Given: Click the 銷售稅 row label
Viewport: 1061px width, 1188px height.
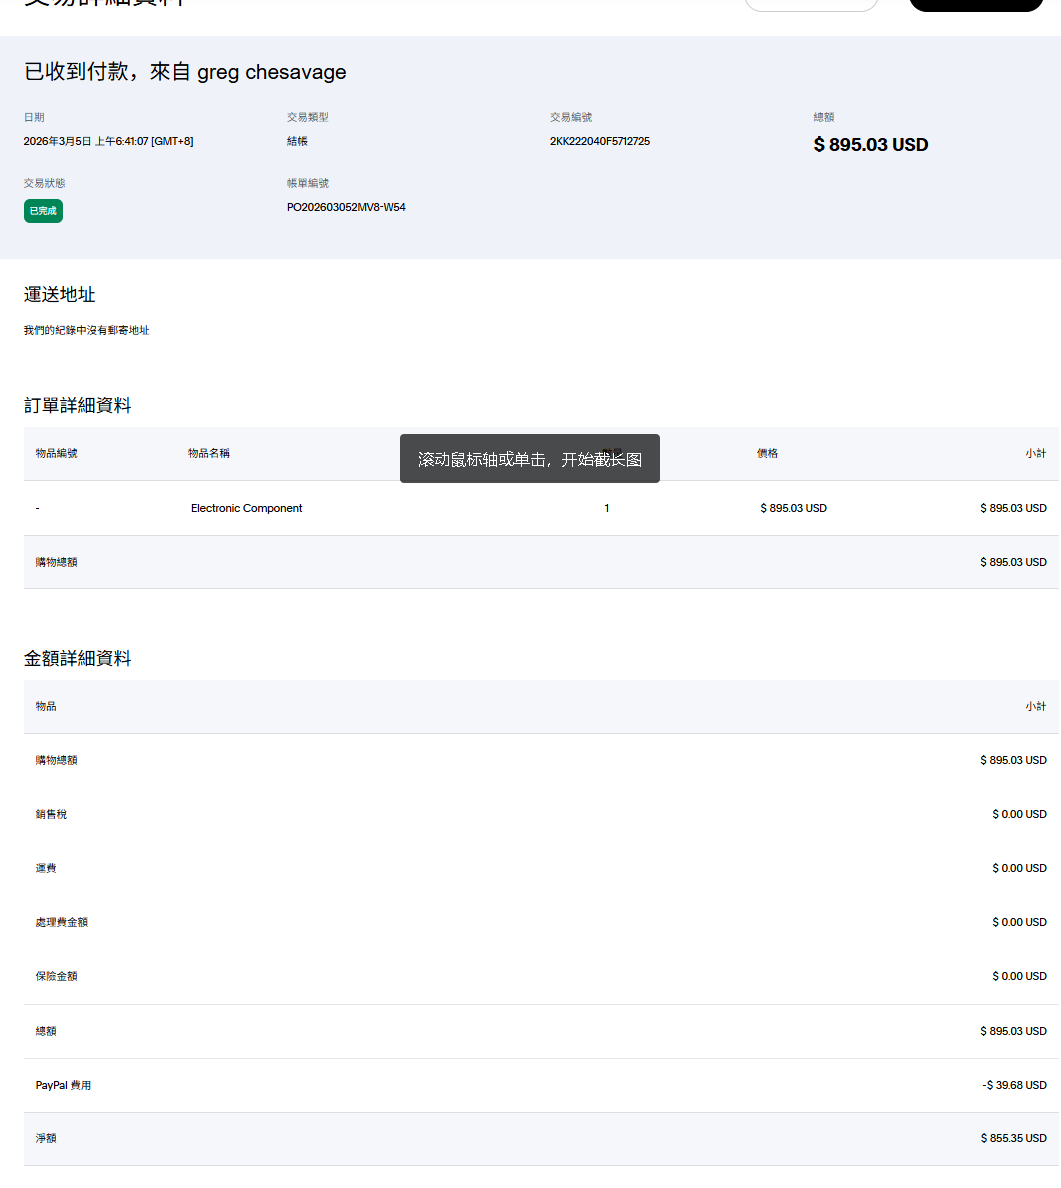Looking at the screenshot, I should pos(51,814).
